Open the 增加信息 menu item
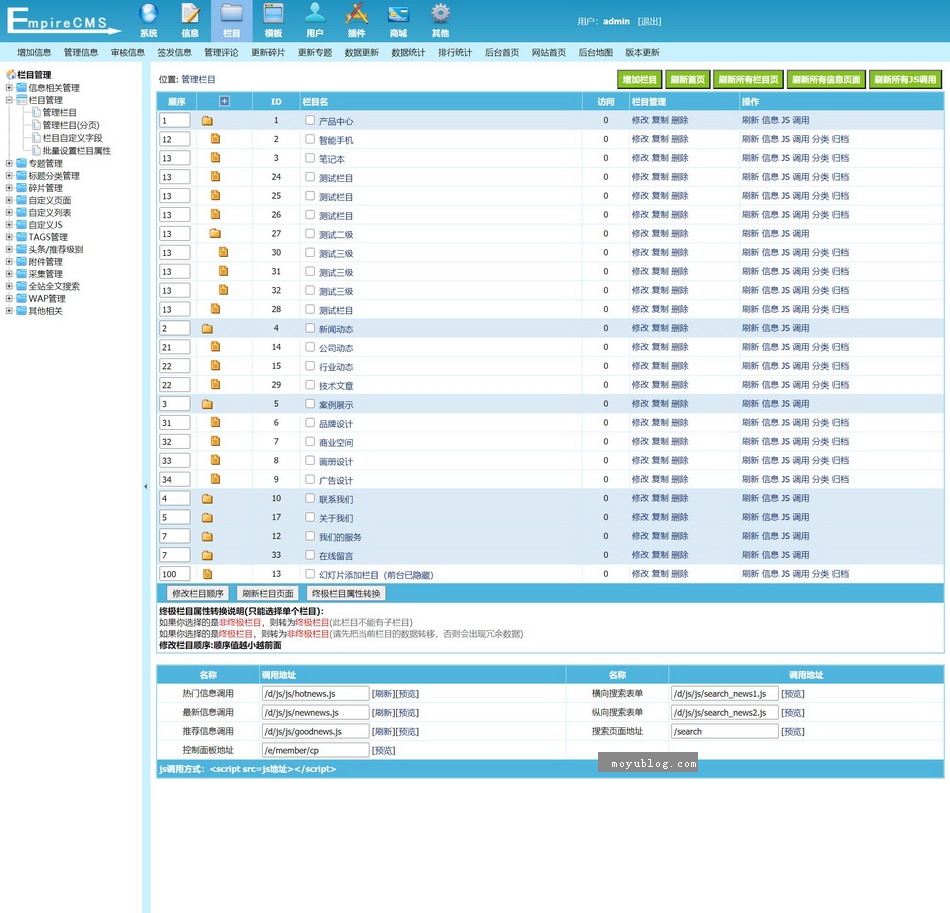 point(34,52)
